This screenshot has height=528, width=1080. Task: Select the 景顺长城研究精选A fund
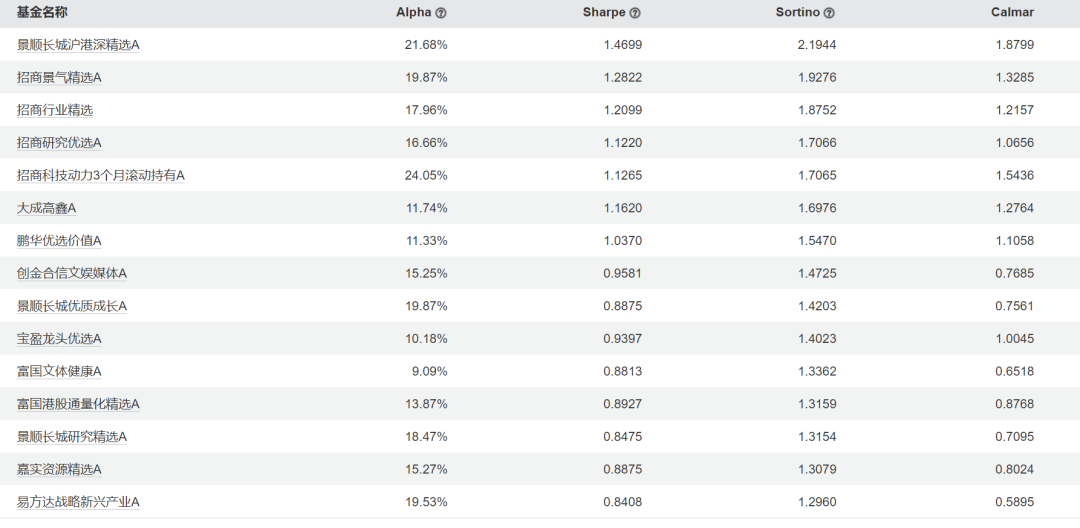point(72,437)
